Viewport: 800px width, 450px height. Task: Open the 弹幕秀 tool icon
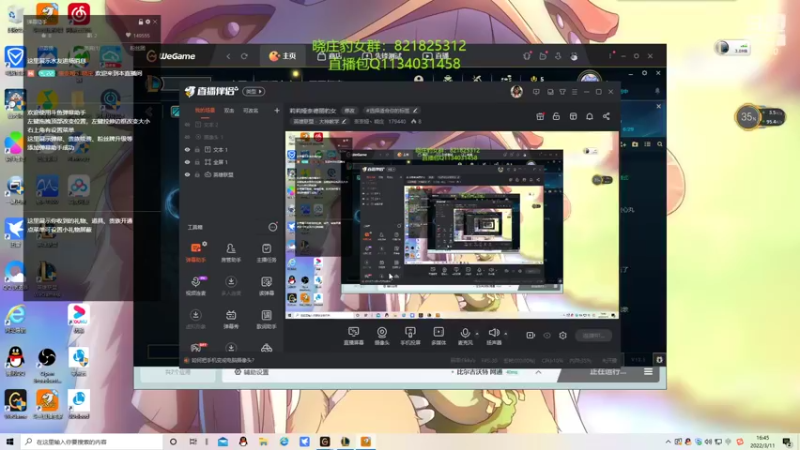click(231, 319)
